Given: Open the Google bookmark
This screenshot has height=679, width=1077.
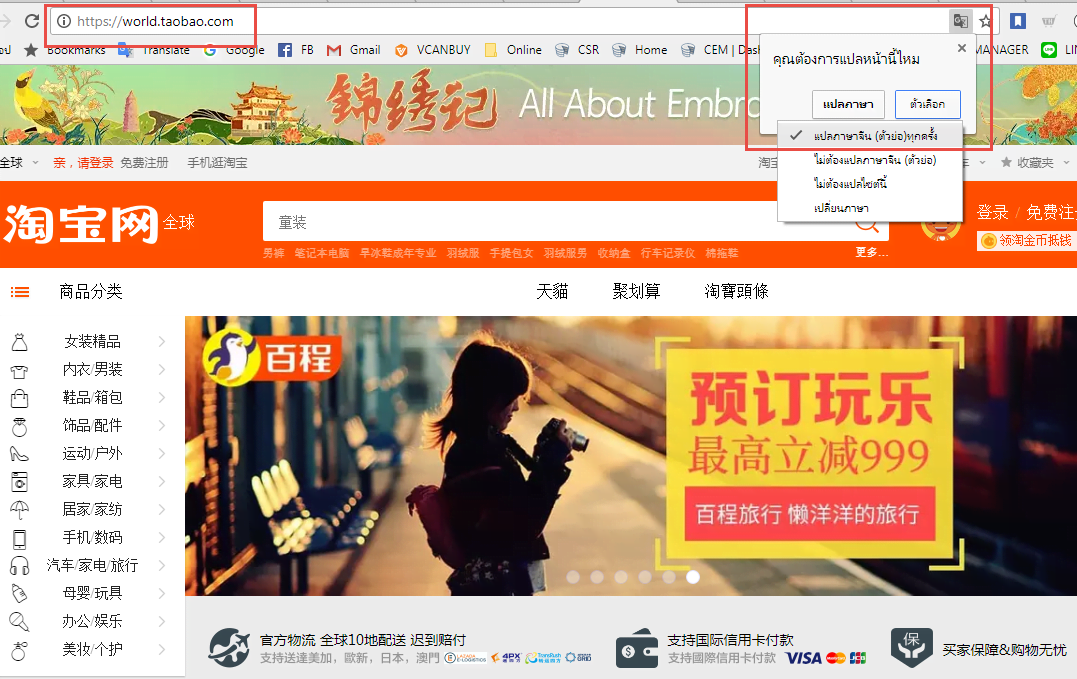Looking at the screenshot, I should pos(234,50).
